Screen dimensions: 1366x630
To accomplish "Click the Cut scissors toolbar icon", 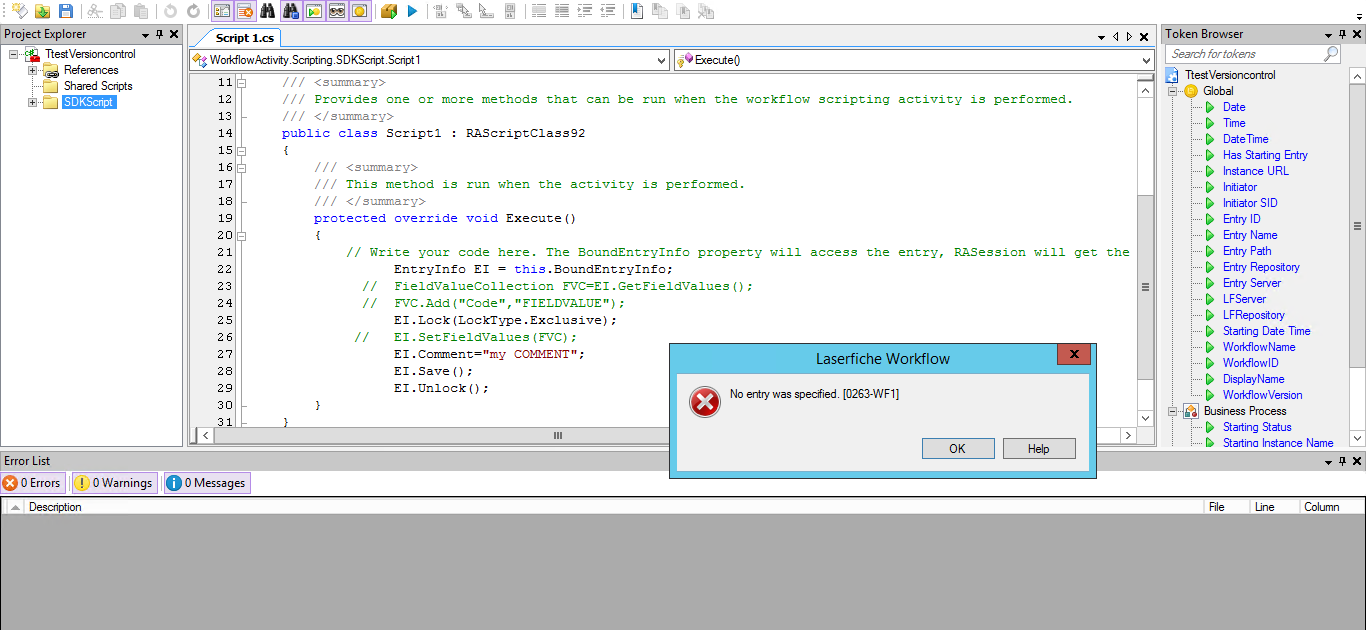I will coord(95,11).
